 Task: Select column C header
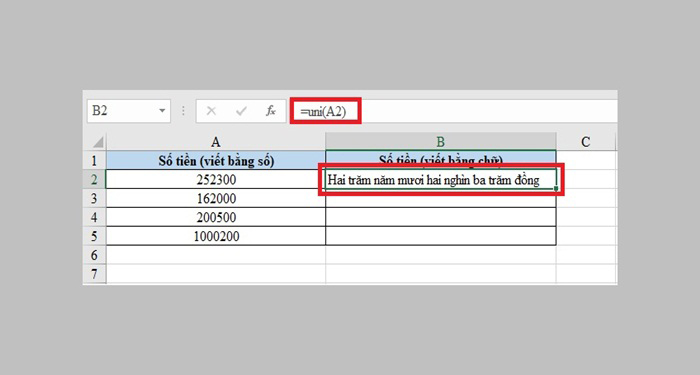pyautogui.click(x=586, y=142)
